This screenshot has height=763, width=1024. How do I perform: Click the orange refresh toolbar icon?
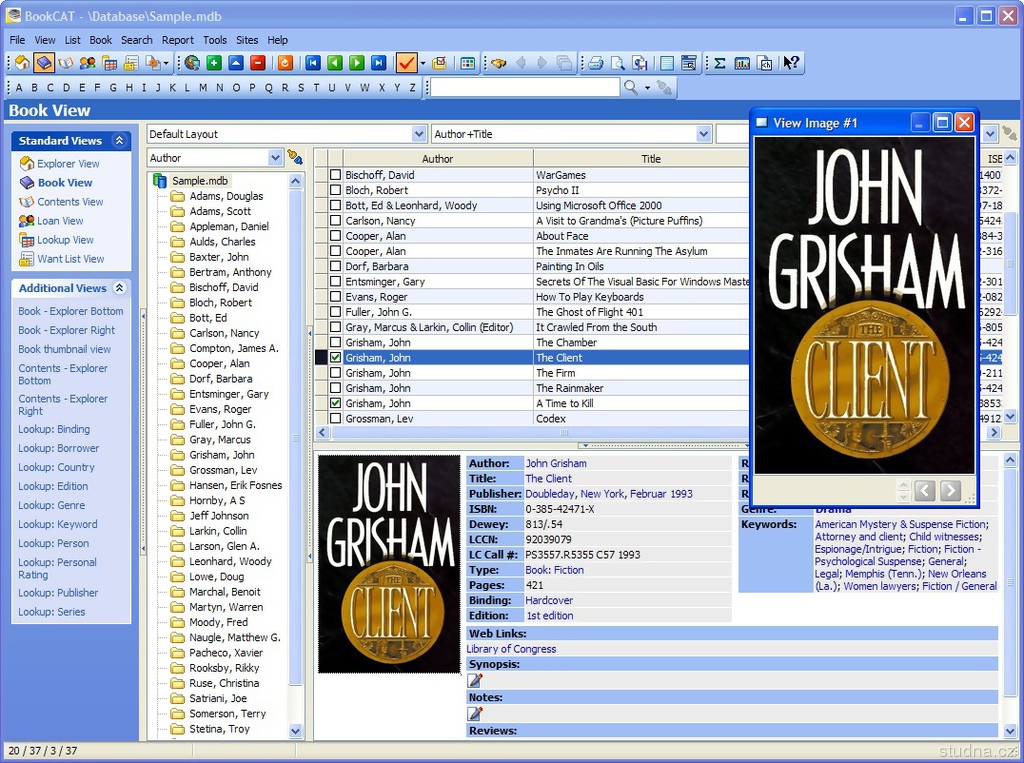(285, 63)
